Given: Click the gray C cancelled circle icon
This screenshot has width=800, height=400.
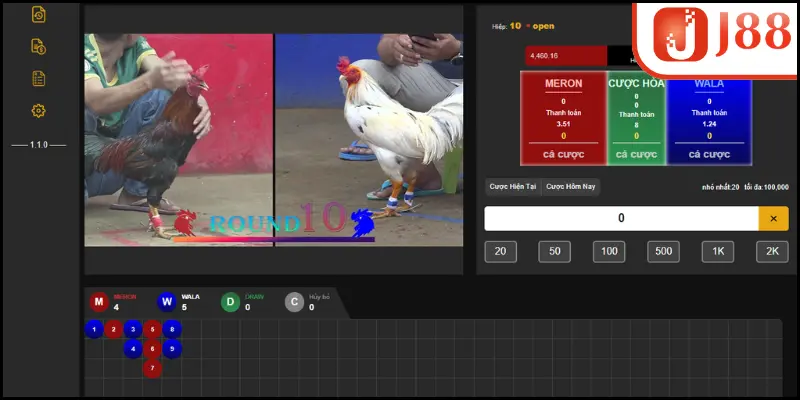Looking at the screenshot, I should point(294,302).
